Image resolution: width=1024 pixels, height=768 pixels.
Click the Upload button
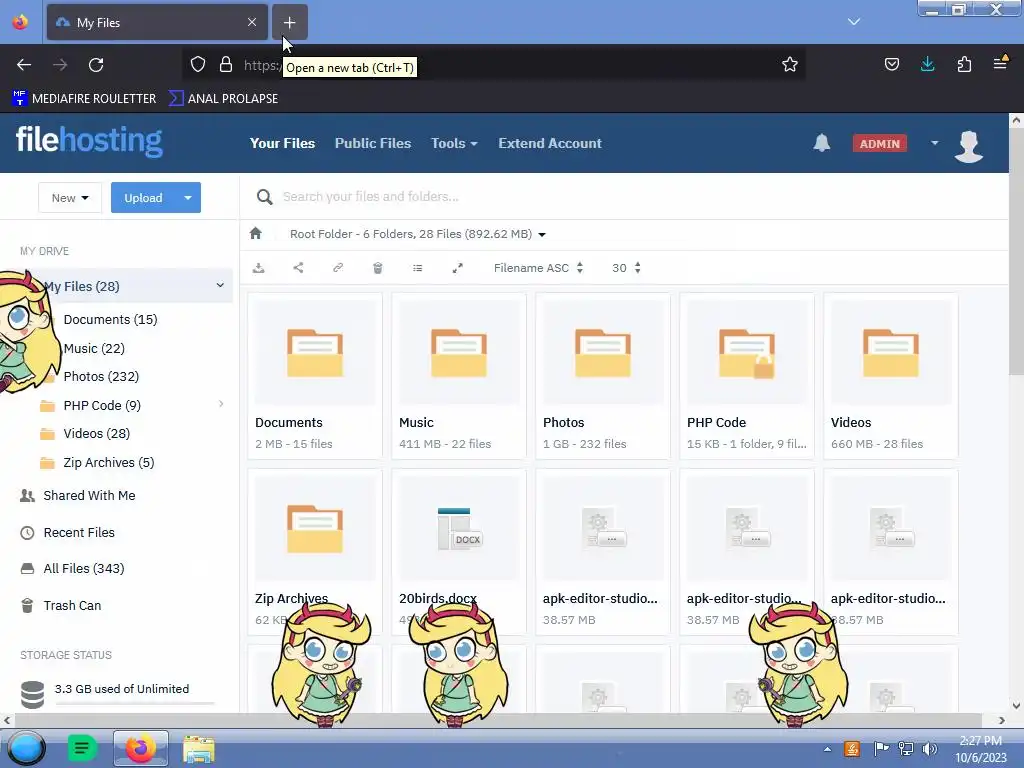[x=143, y=197]
